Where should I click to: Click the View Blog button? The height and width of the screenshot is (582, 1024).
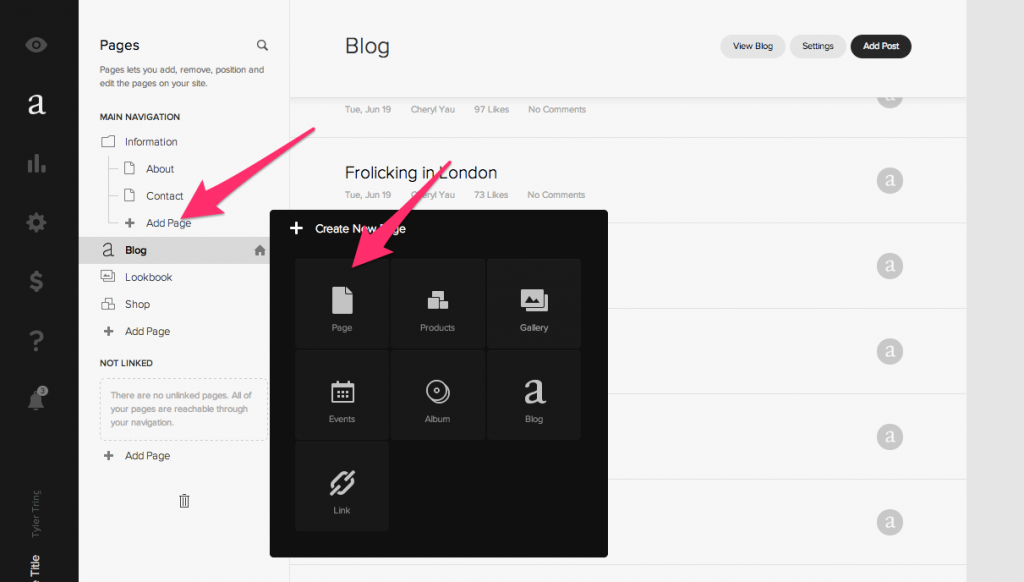point(752,46)
